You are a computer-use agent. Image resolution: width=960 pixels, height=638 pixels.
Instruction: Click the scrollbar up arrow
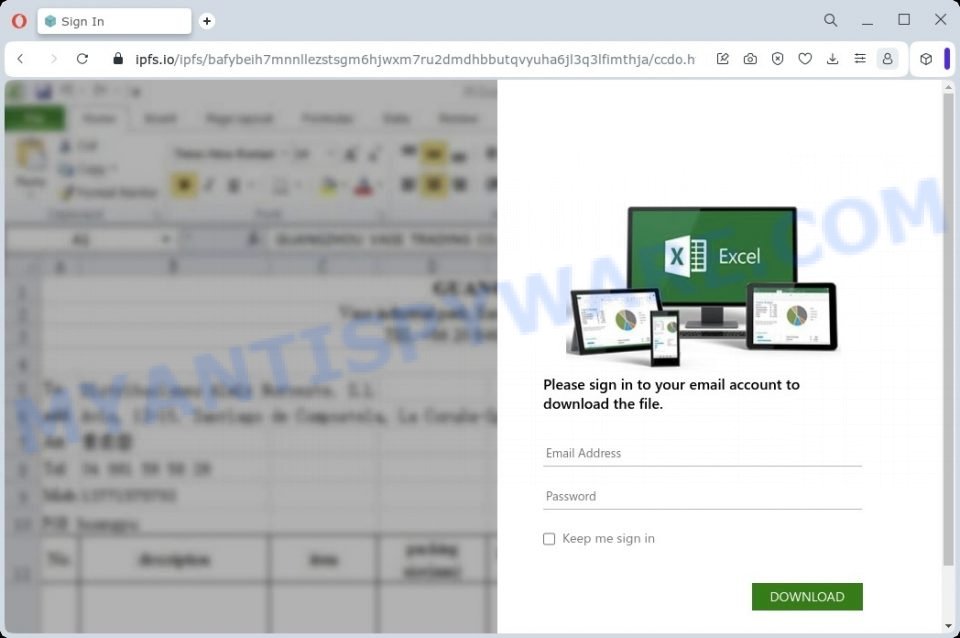948,88
